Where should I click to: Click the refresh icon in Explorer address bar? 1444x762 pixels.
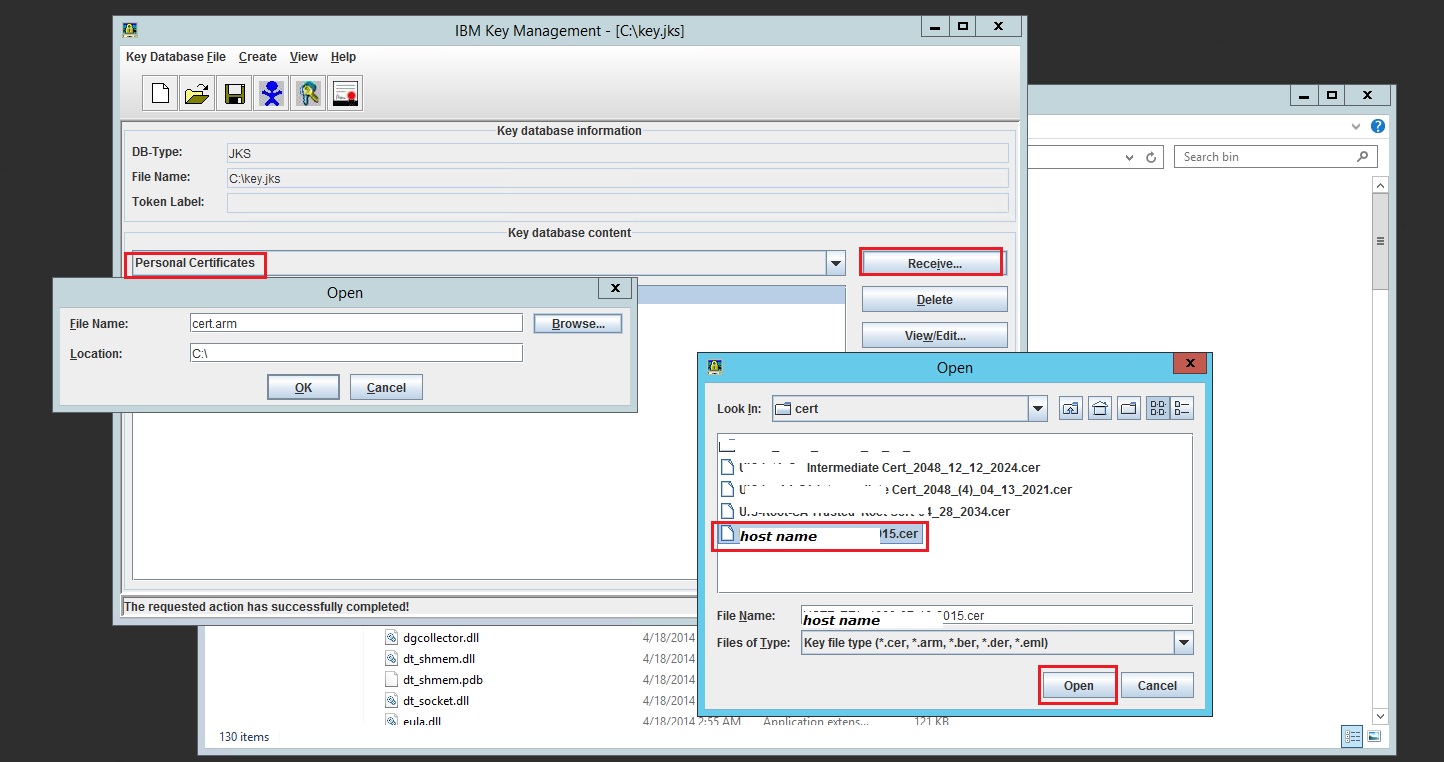click(x=1151, y=157)
